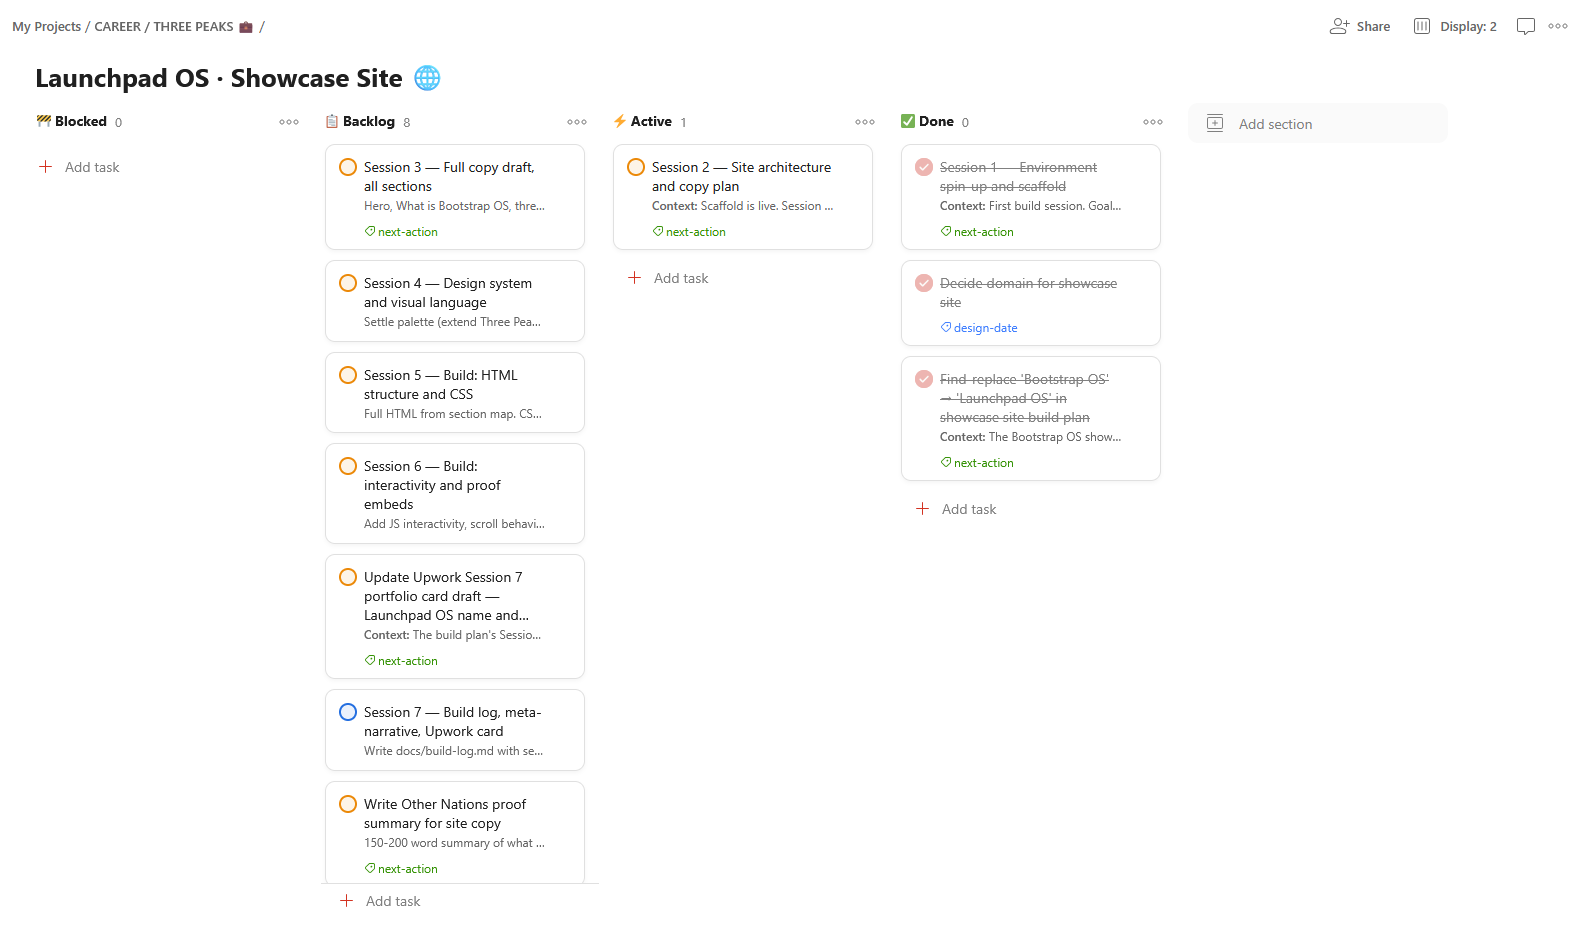Click the Display columns icon

[1422, 26]
